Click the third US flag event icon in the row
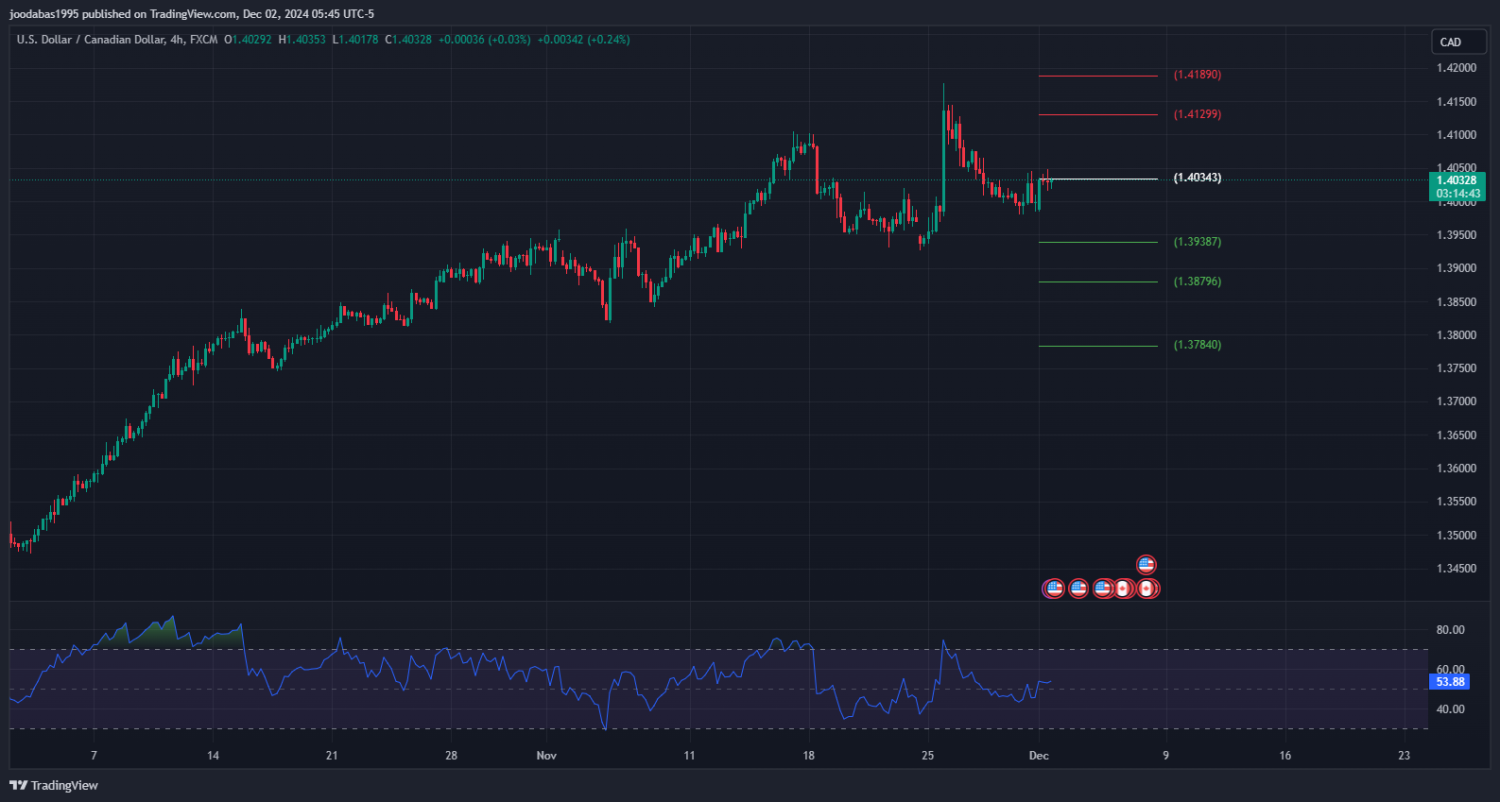This screenshot has height=802, width=1500. click(x=1102, y=589)
